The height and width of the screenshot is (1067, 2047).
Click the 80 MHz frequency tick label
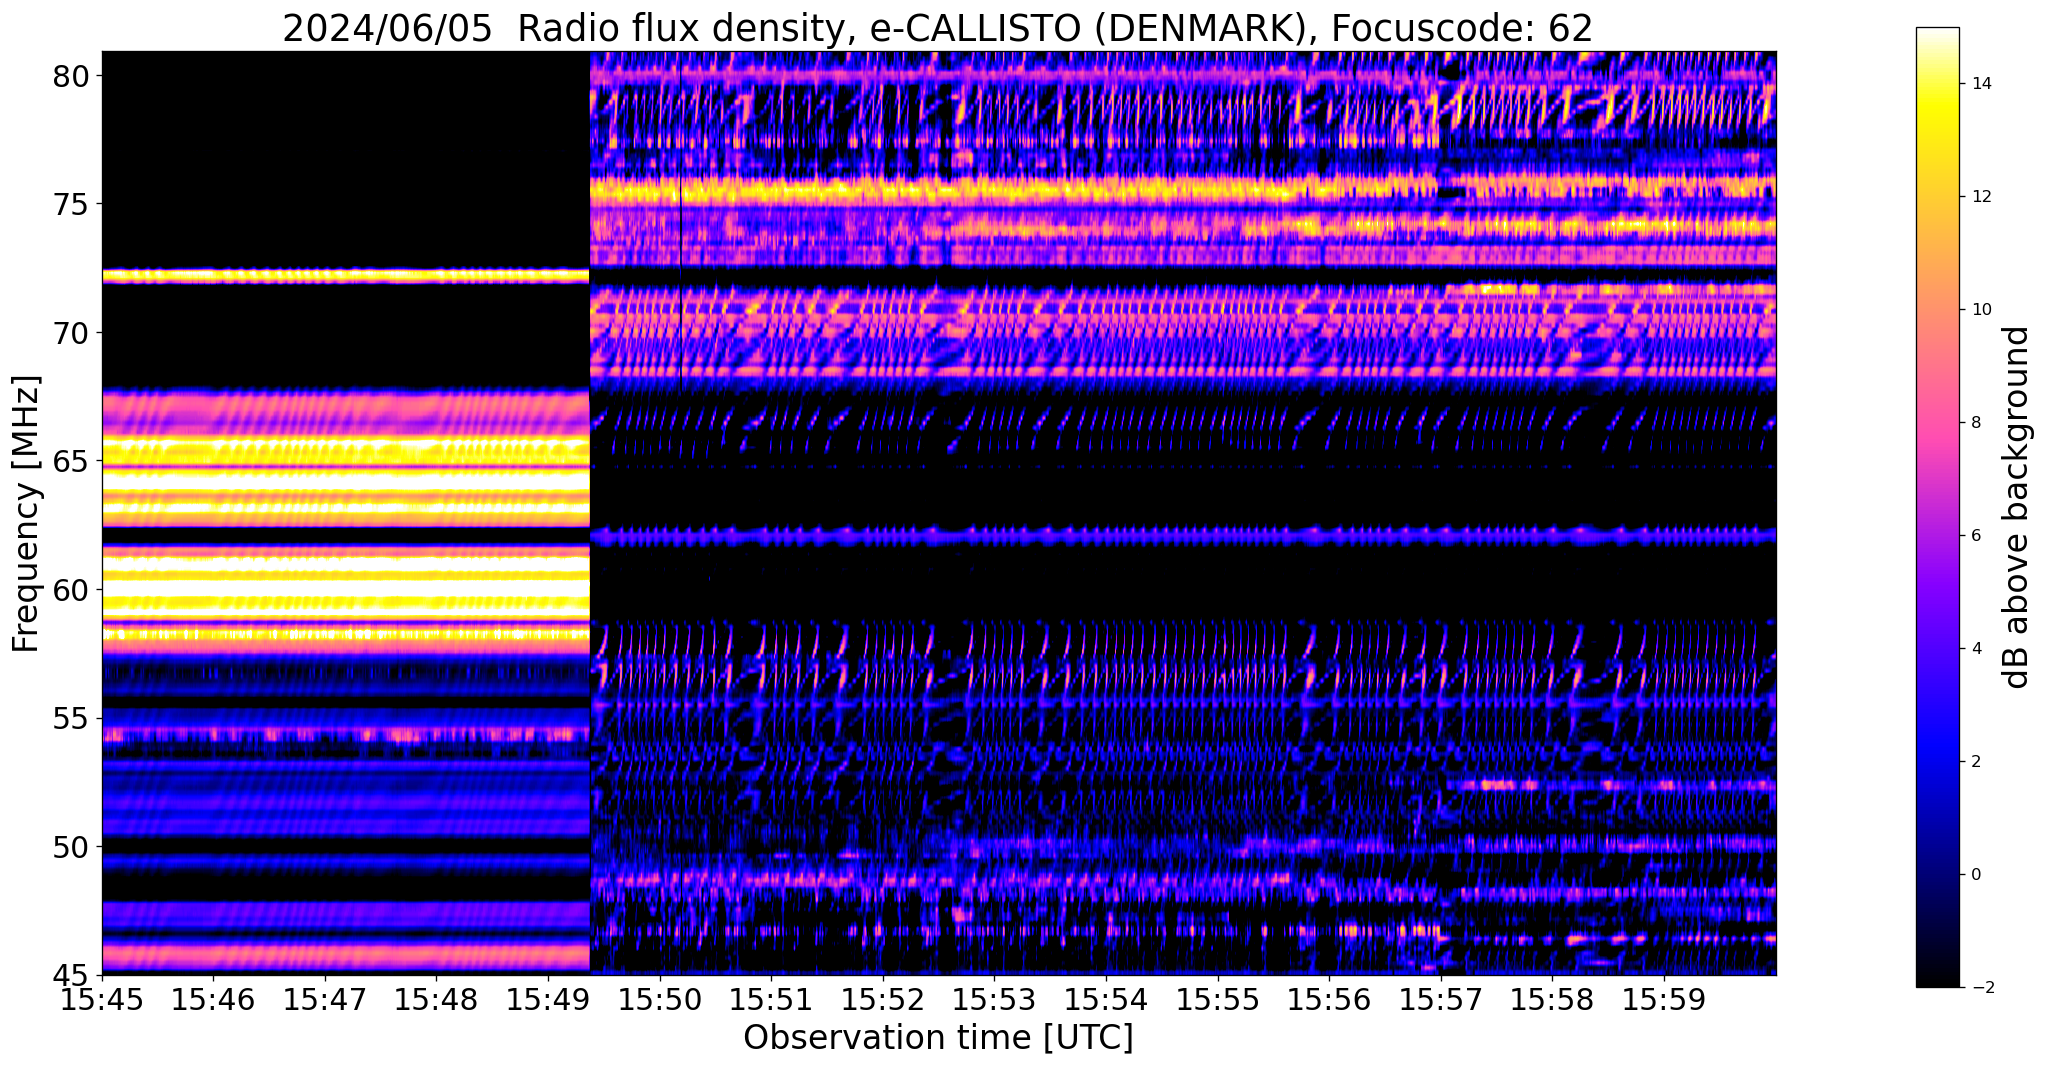[x=71, y=77]
